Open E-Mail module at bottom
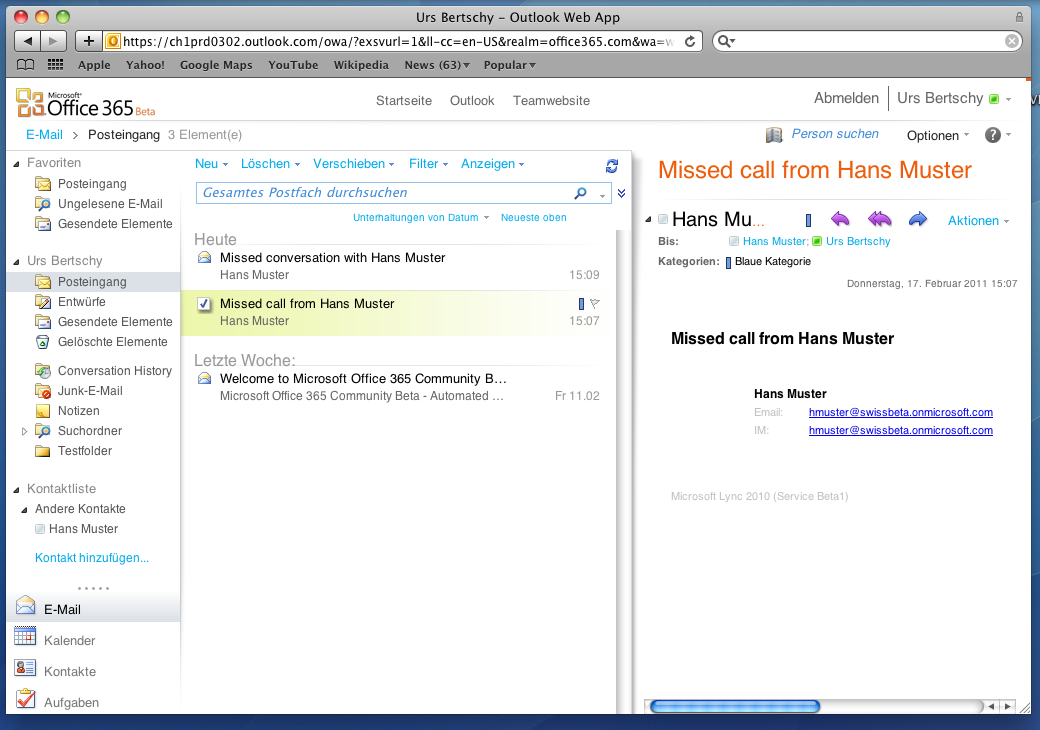The height and width of the screenshot is (730, 1040). (x=94, y=608)
